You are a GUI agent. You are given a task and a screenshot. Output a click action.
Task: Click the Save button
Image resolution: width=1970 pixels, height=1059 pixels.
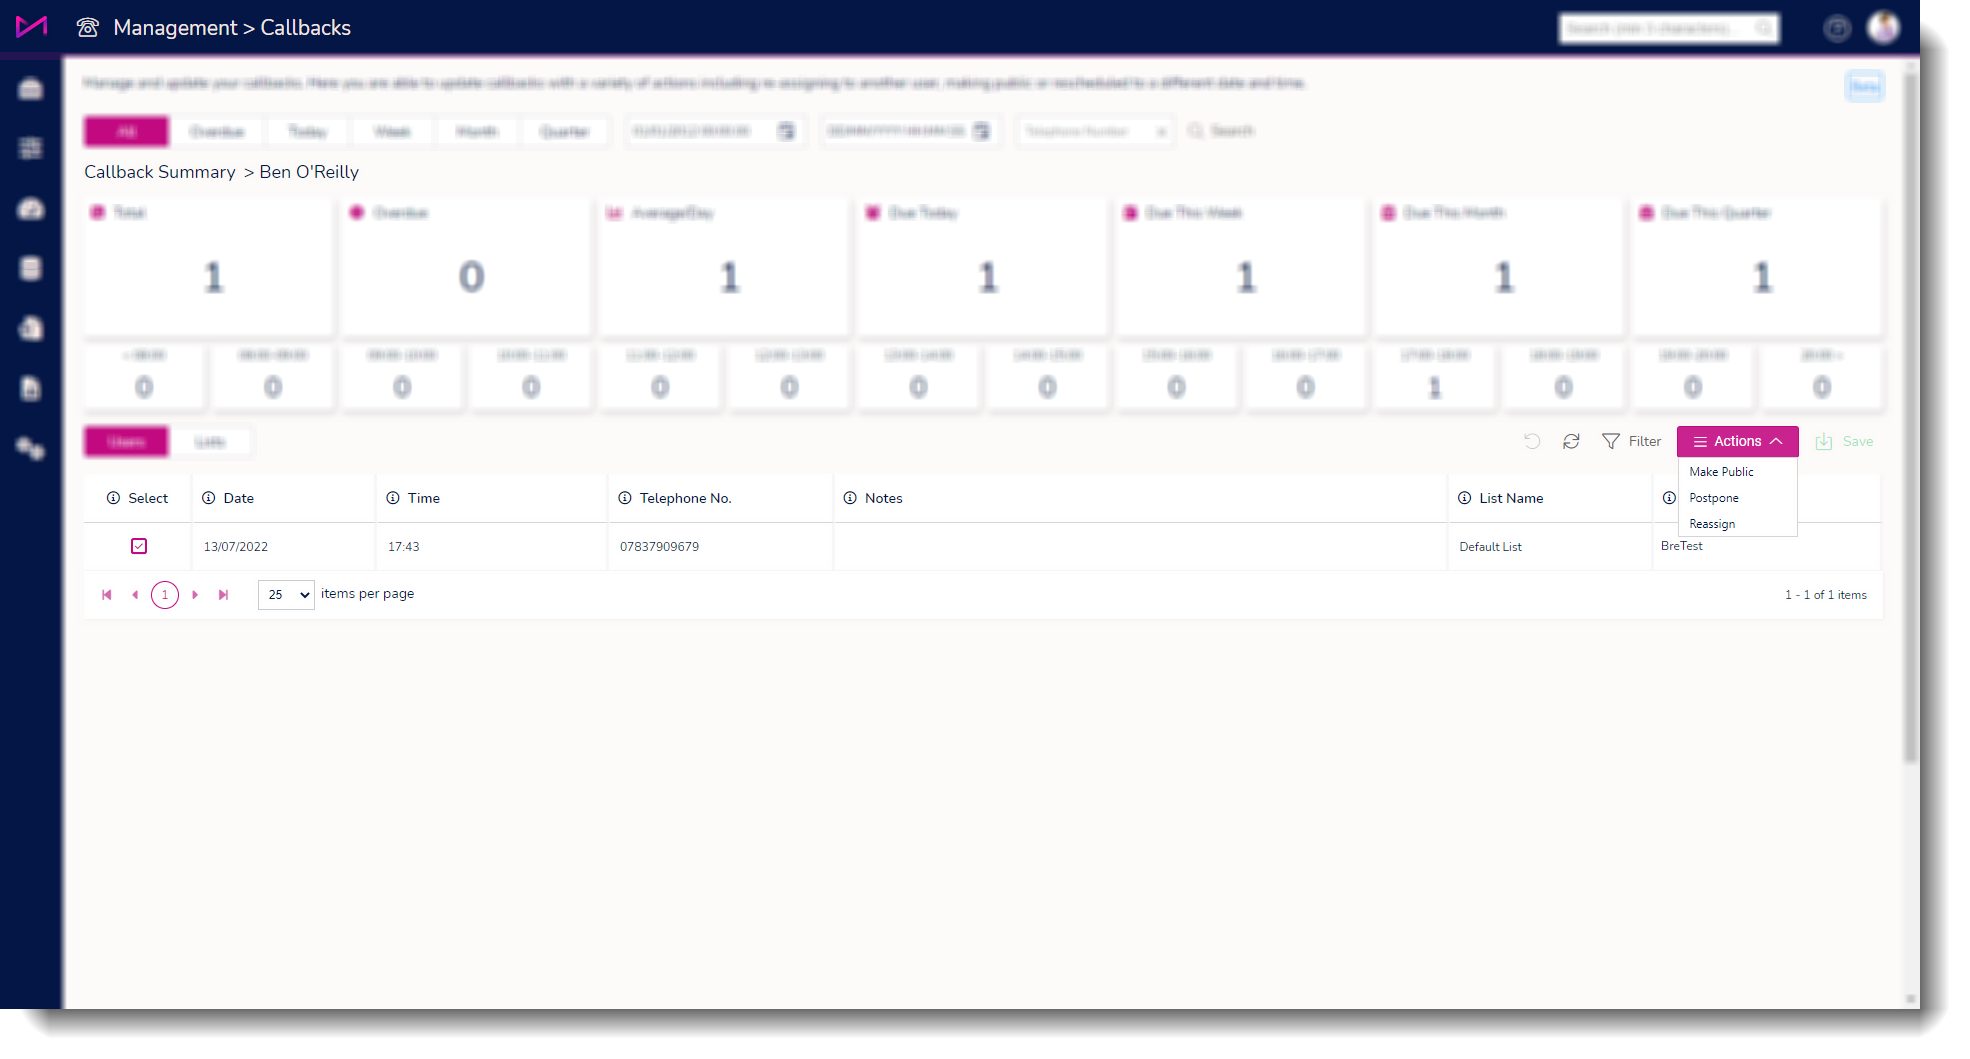pos(1845,441)
